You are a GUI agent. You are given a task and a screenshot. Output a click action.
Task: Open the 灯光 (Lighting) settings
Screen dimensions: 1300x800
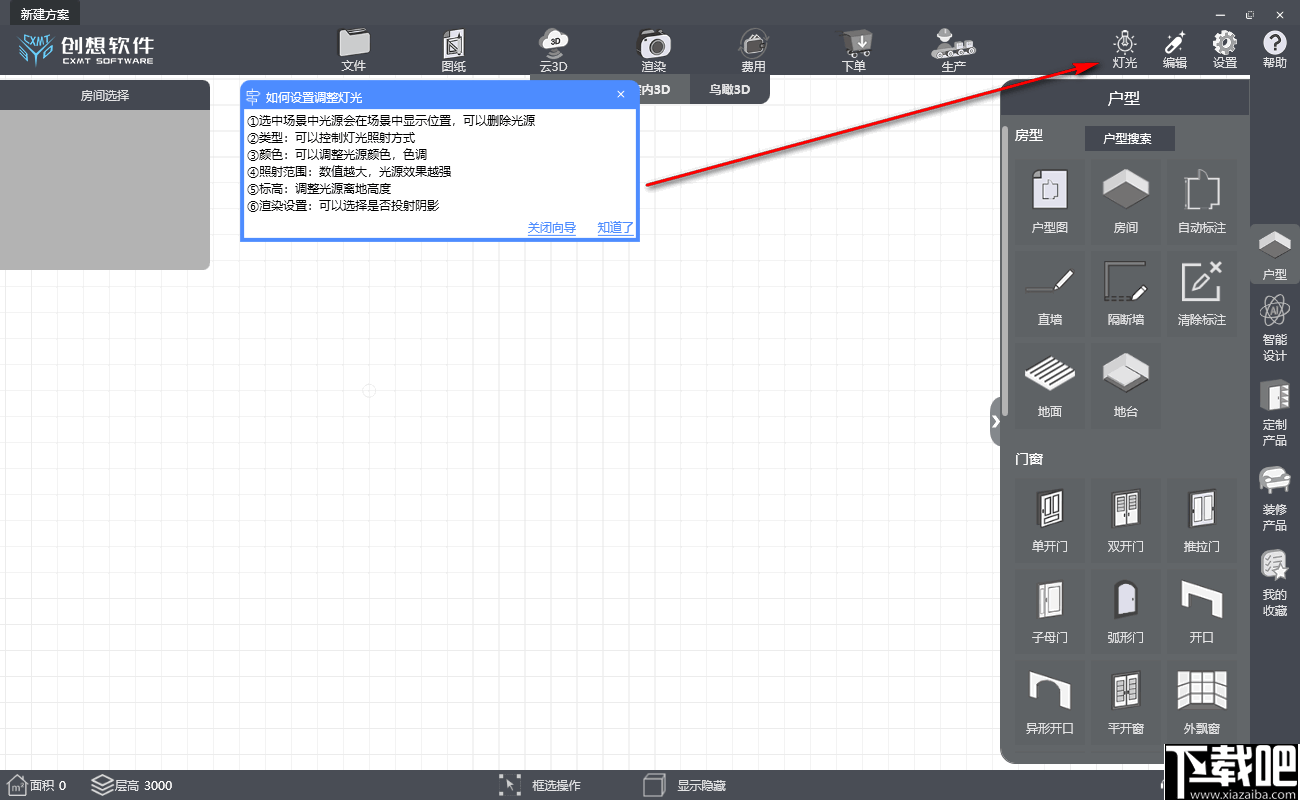(1125, 50)
